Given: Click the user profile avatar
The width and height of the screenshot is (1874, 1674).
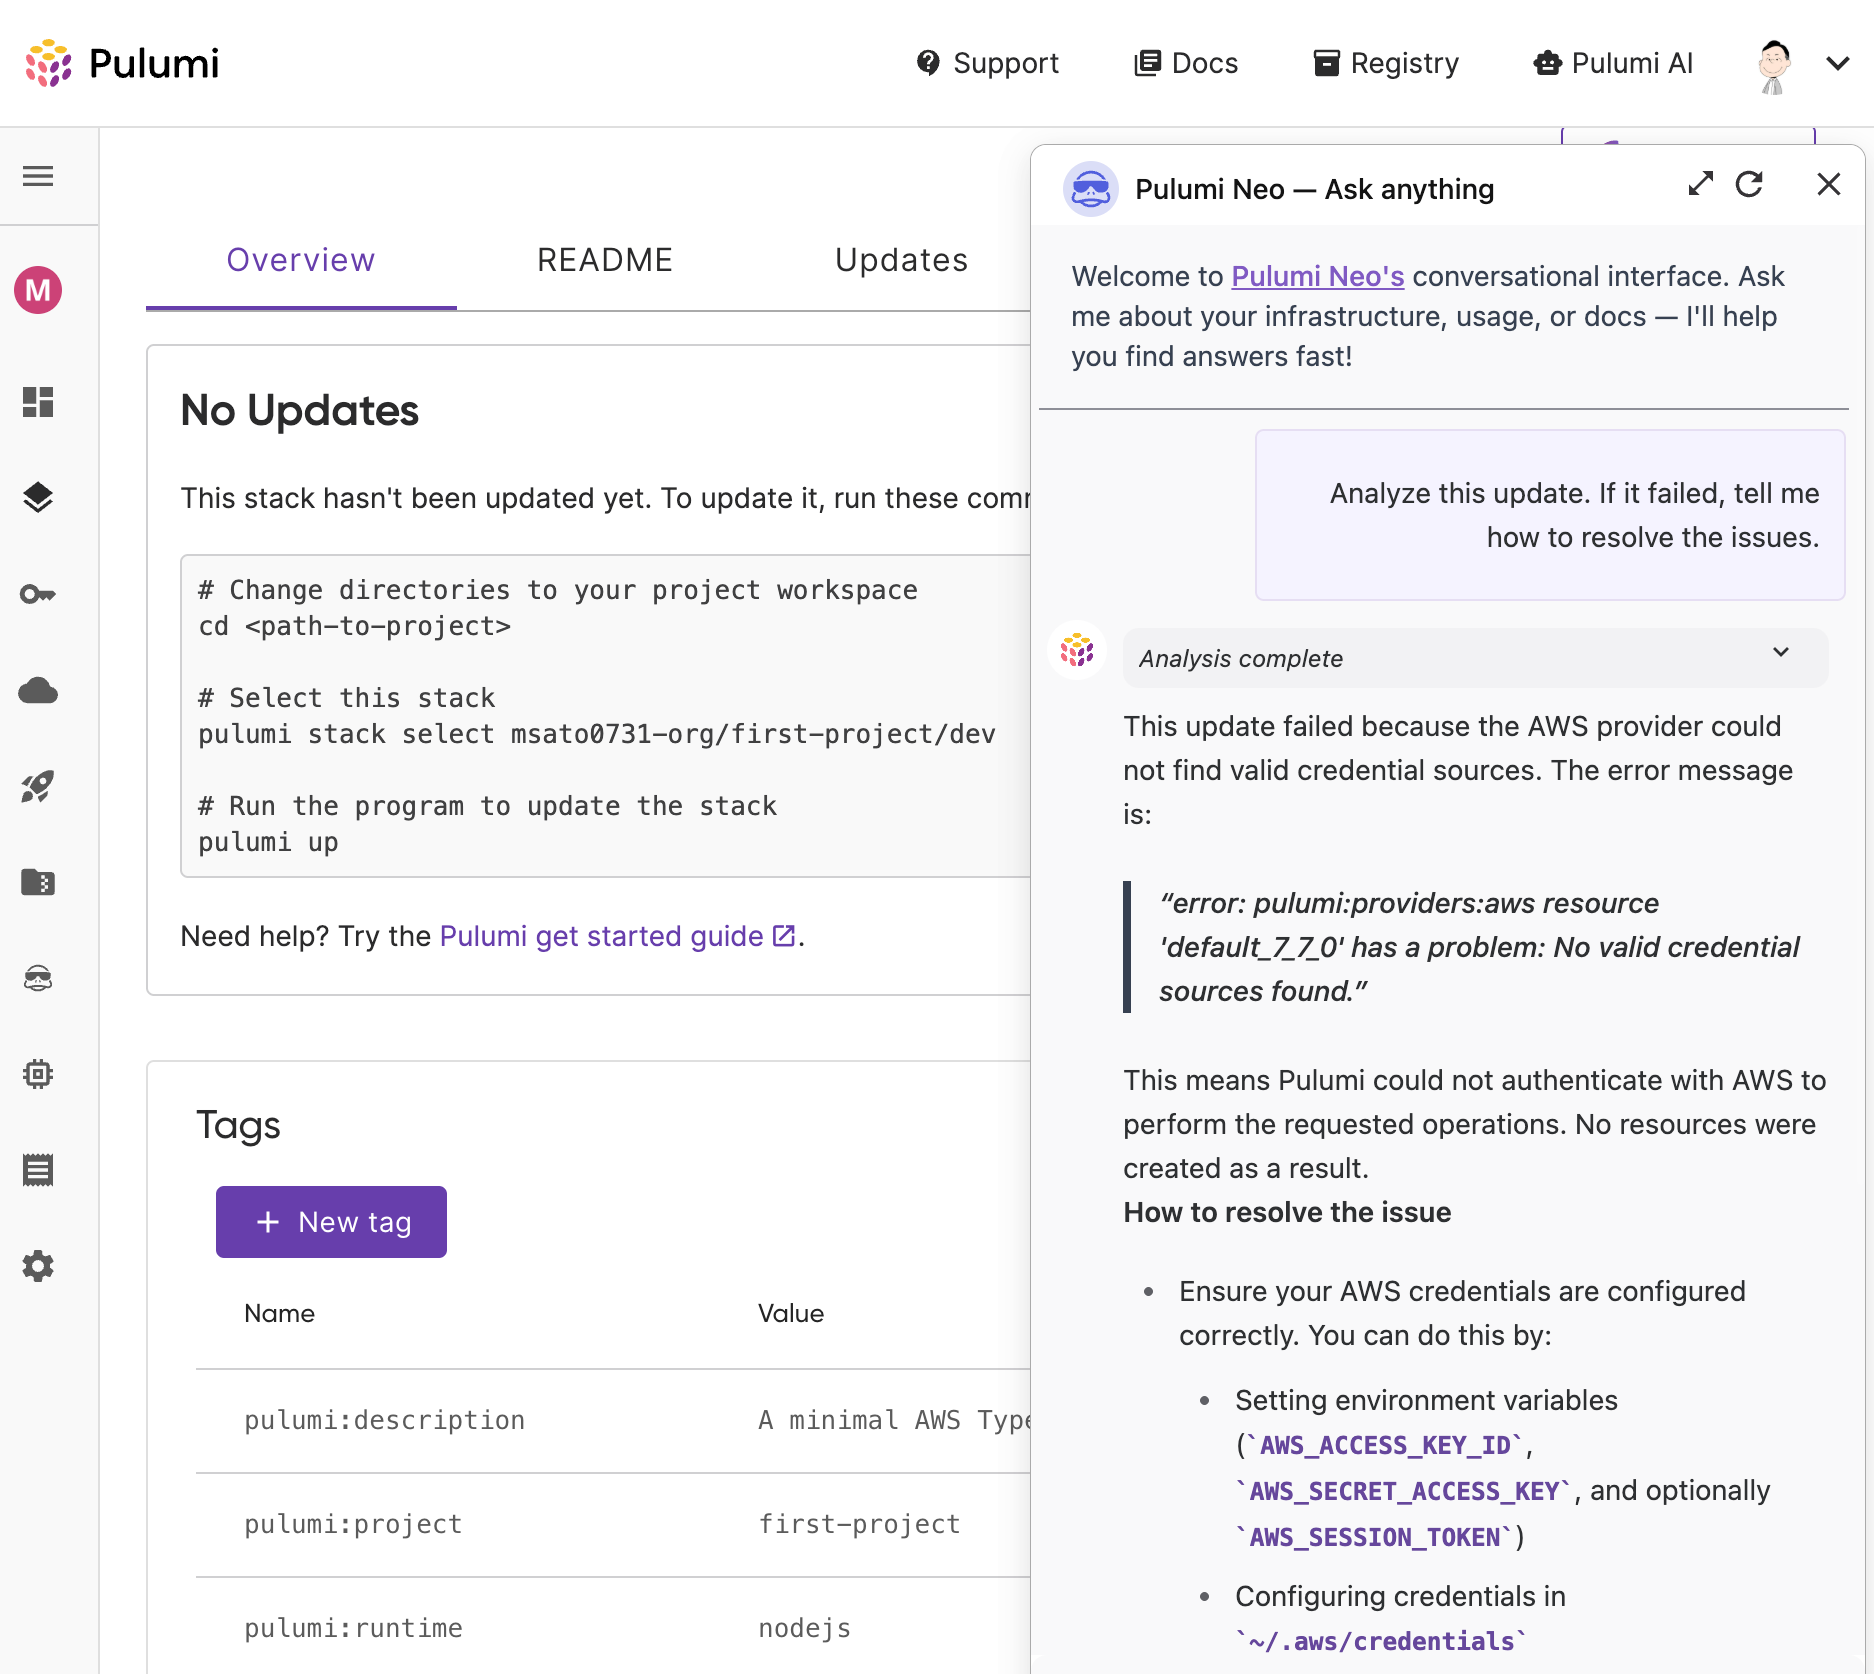Looking at the screenshot, I should (1774, 66).
